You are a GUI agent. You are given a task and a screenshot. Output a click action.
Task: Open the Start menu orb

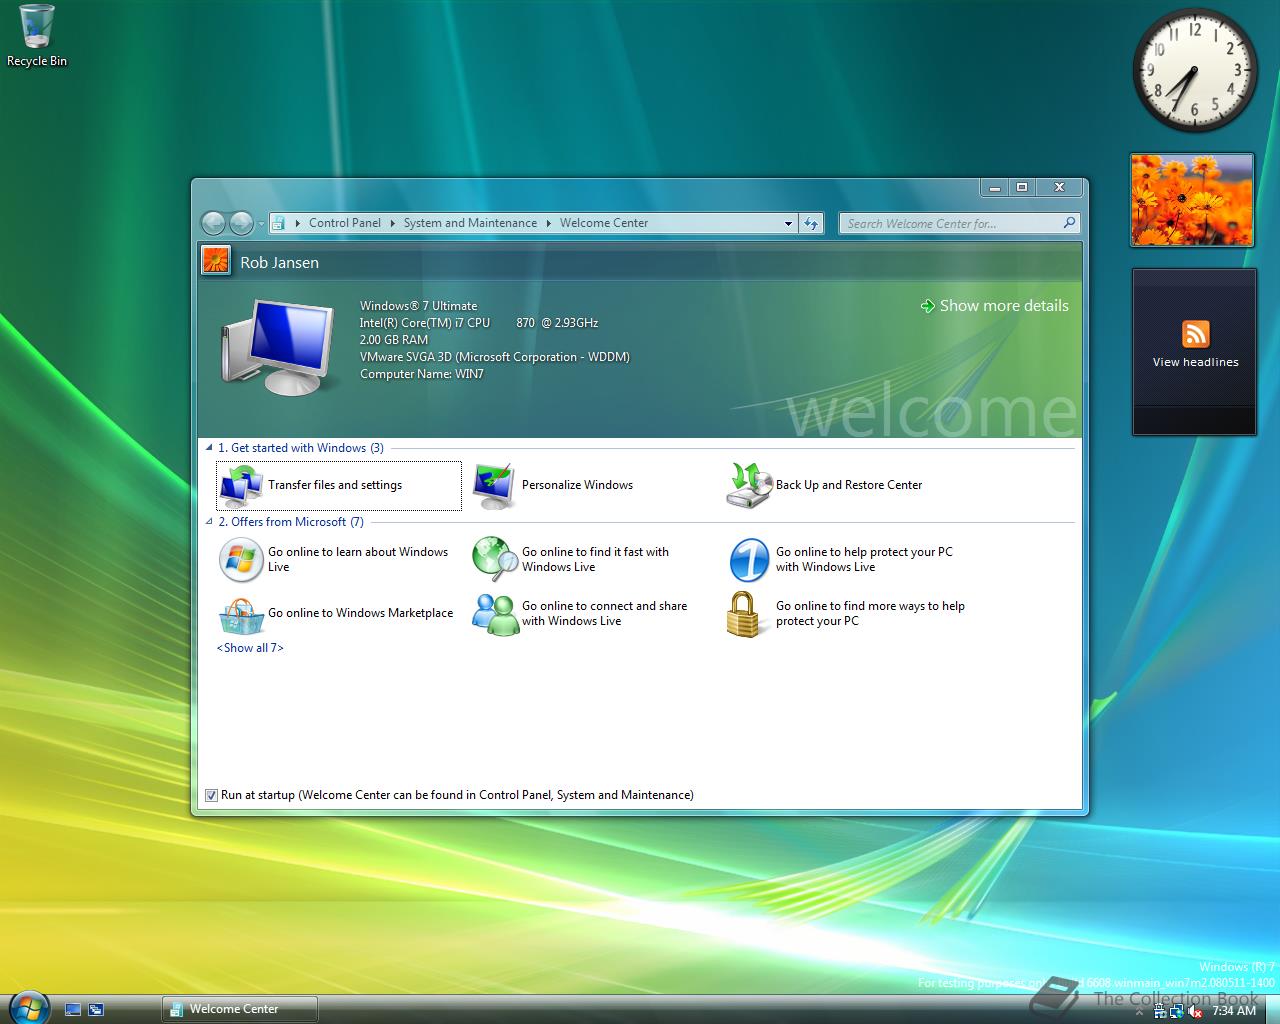coord(27,1008)
